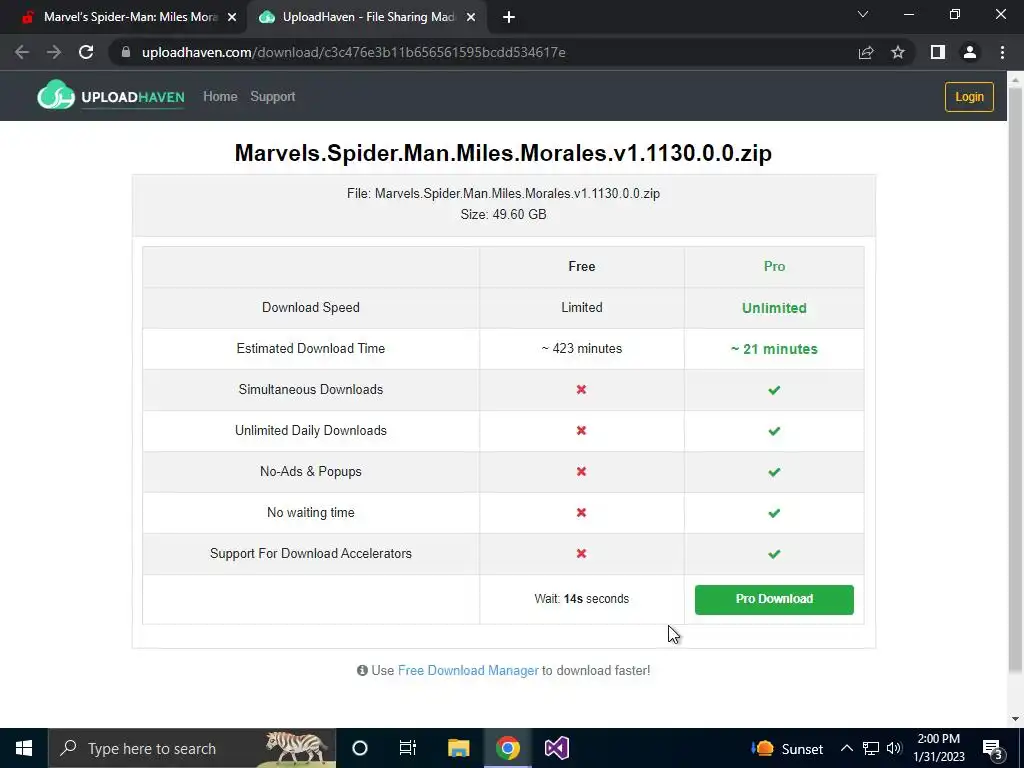Click the info icon beside Free Download Manager
Image resolution: width=1024 pixels, height=768 pixels.
(362, 670)
